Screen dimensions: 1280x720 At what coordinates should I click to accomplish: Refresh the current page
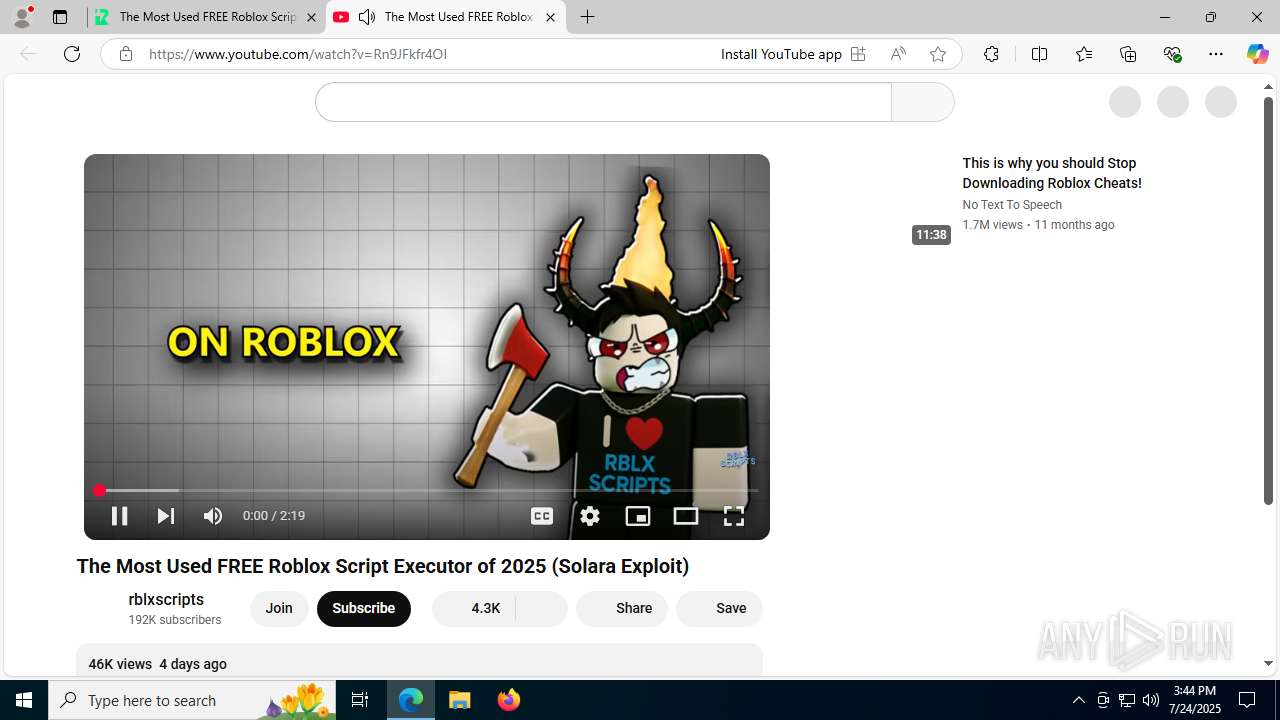point(72,54)
